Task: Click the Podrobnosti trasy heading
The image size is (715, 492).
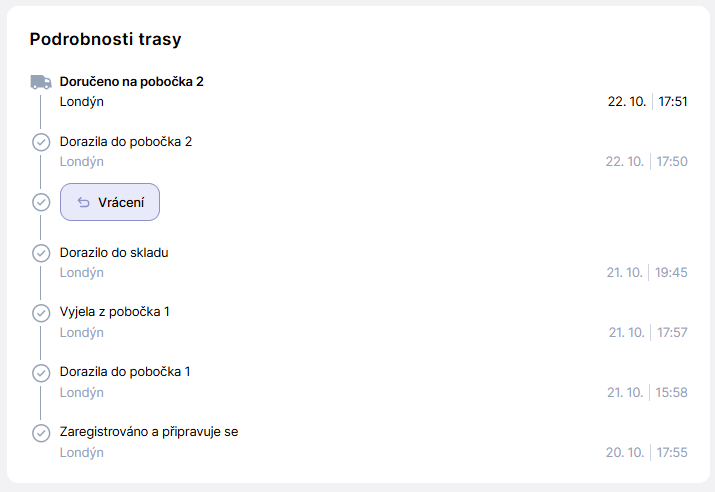Action: (105, 40)
